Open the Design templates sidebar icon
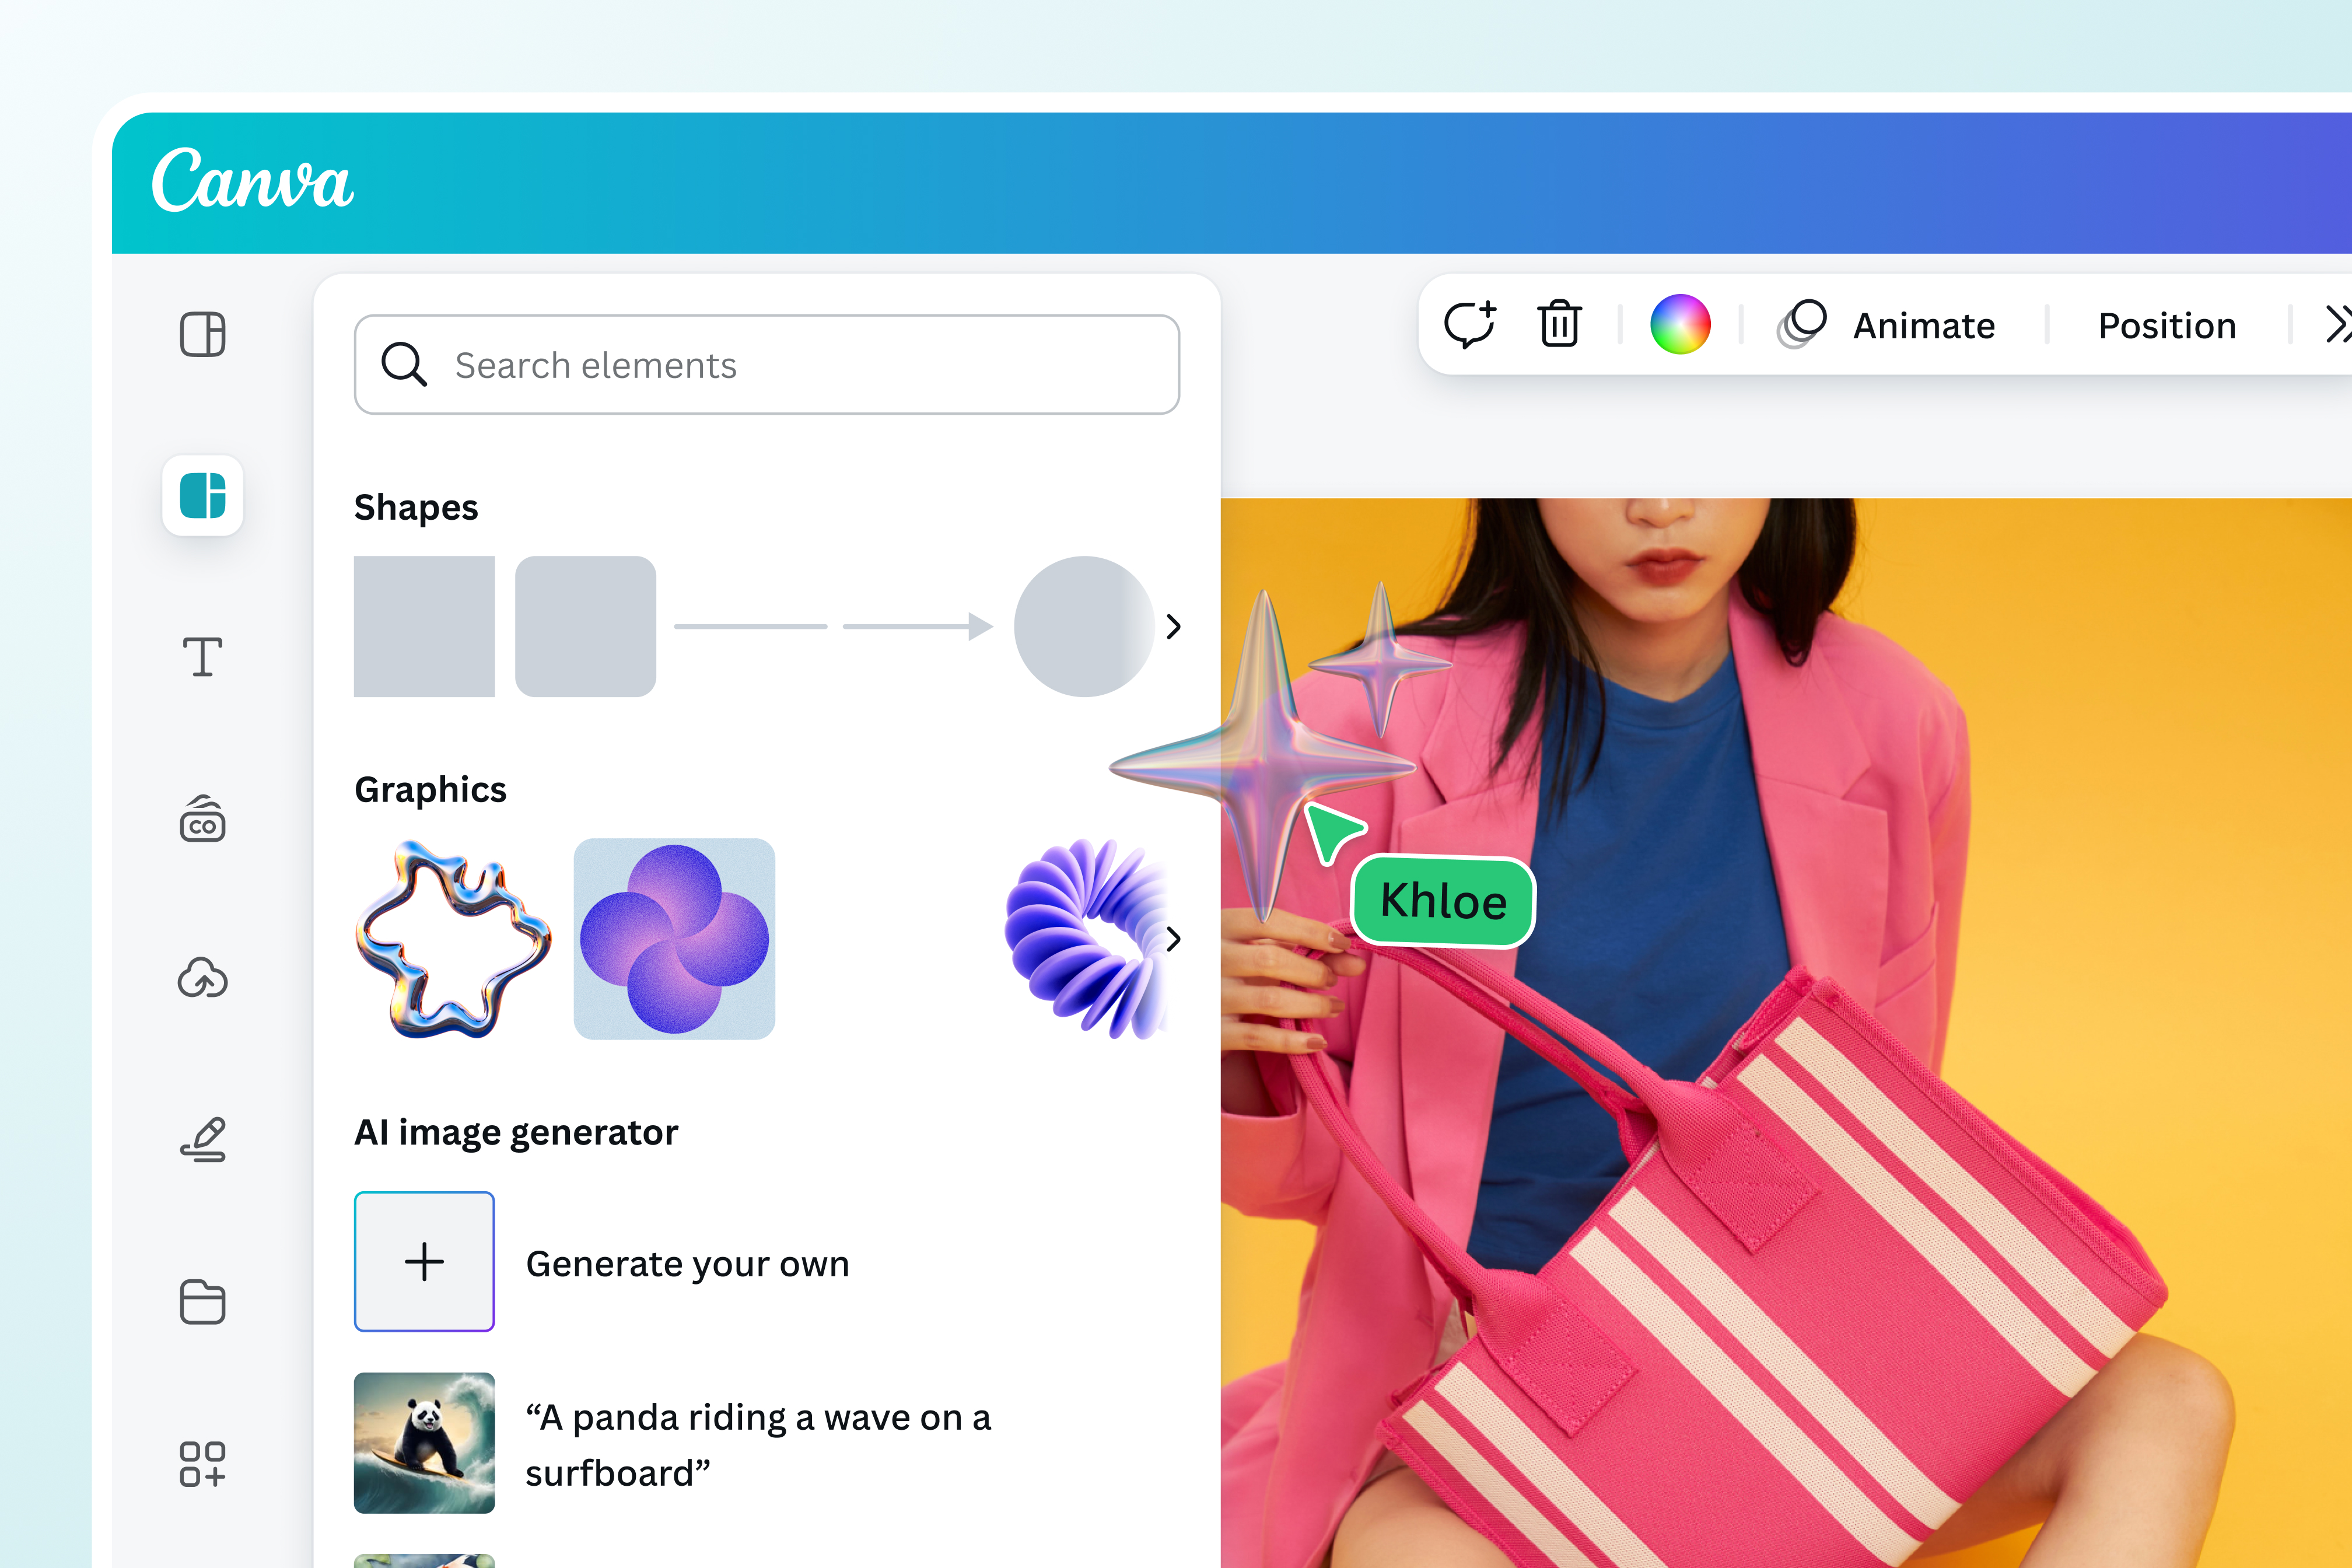The width and height of the screenshot is (2352, 1568). (202, 334)
